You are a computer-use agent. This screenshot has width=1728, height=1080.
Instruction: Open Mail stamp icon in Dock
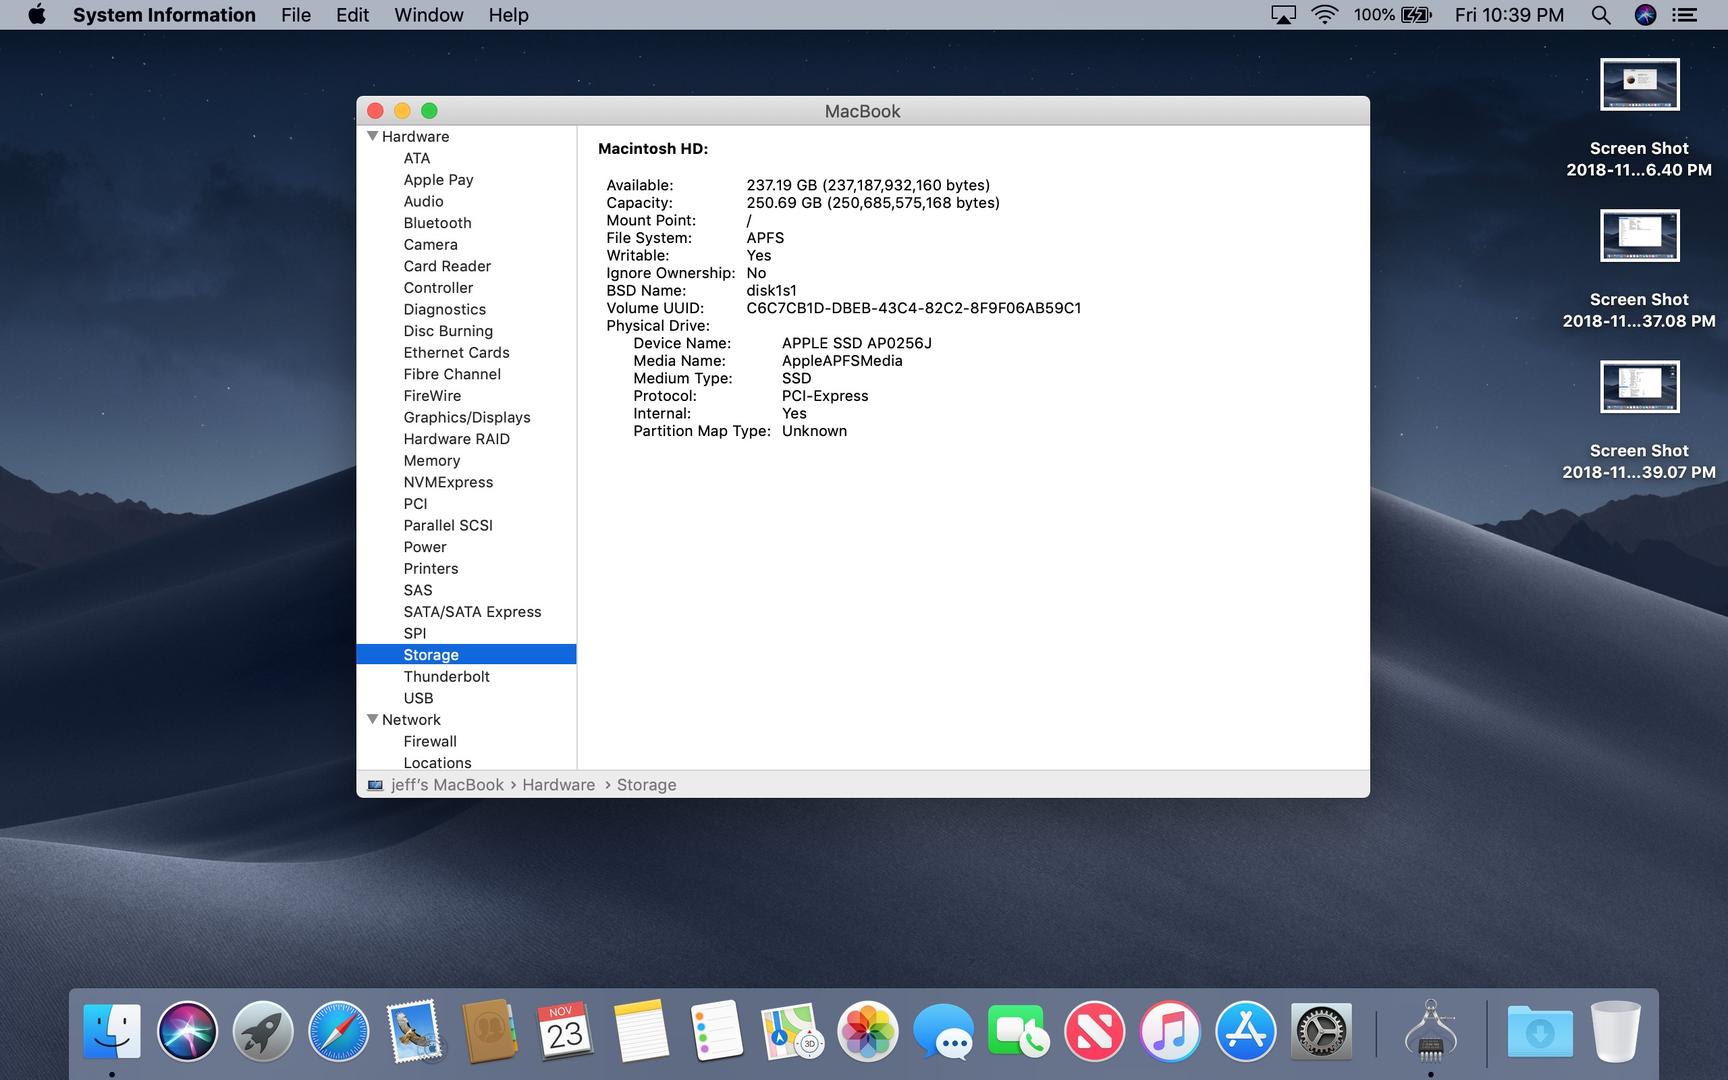(x=414, y=1030)
